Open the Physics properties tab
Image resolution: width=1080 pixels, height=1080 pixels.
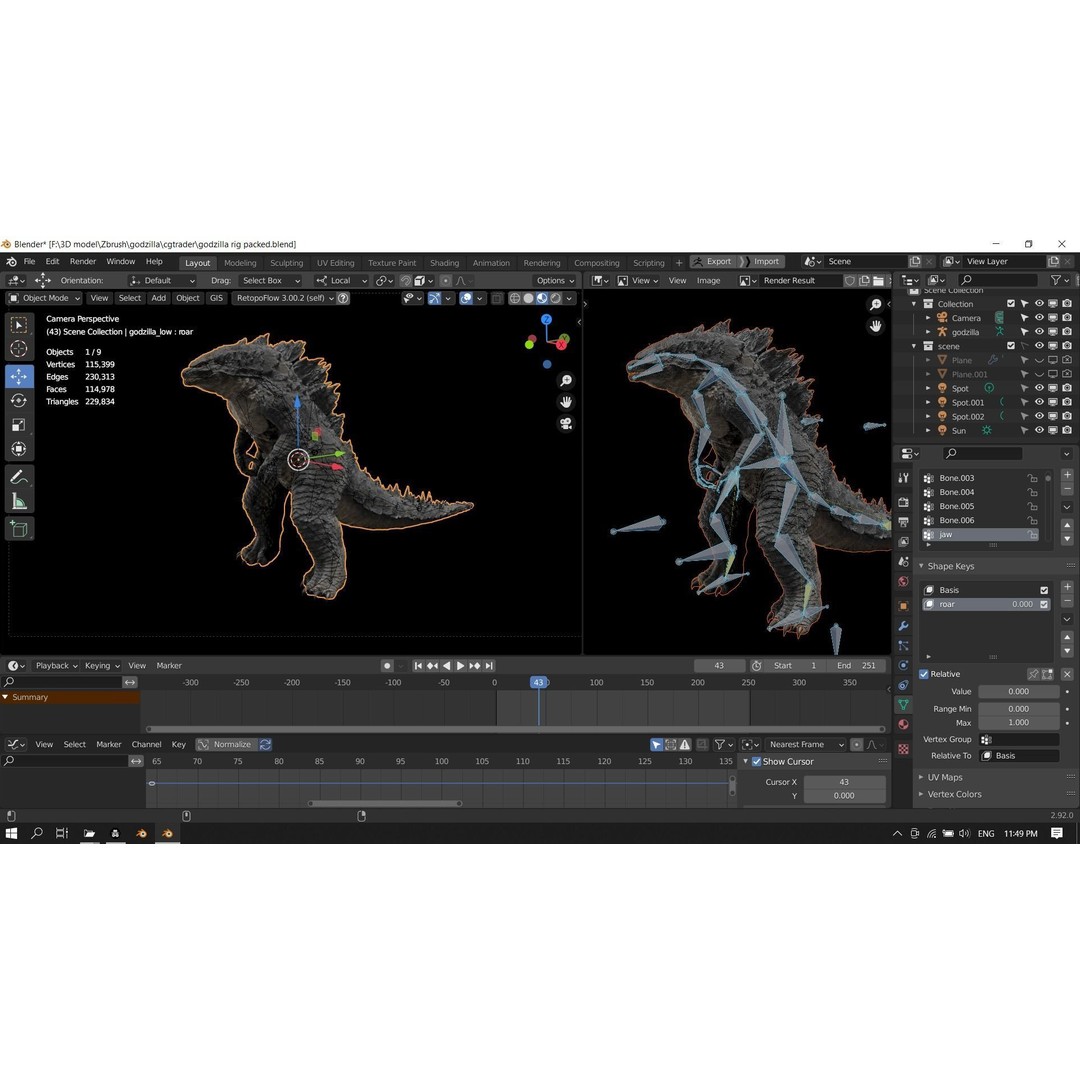[903, 665]
